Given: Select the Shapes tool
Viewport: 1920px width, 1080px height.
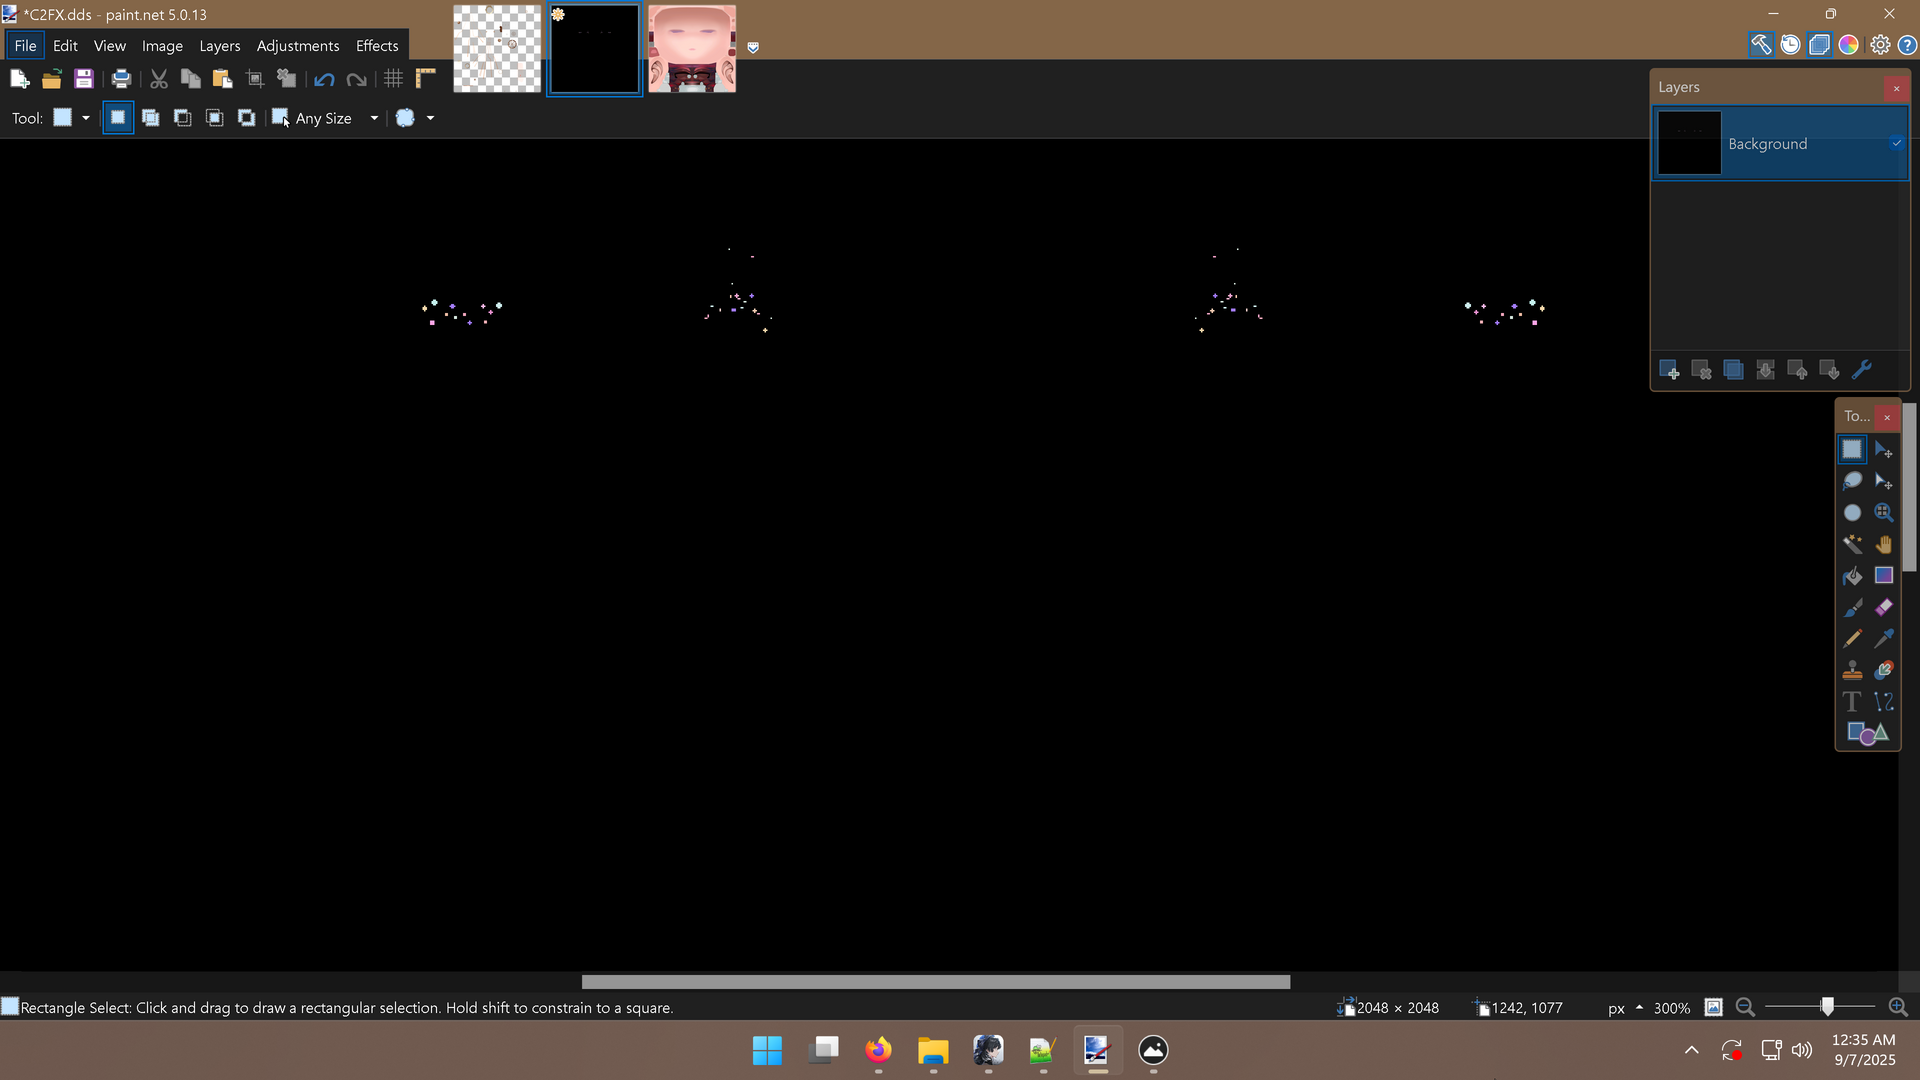Looking at the screenshot, I should pyautogui.click(x=1867, y=734).
